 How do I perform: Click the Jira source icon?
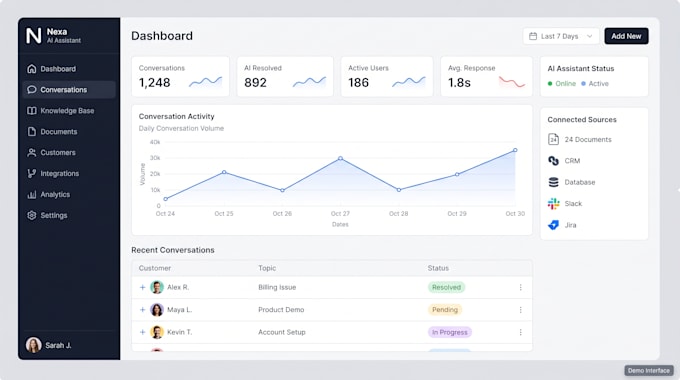point(553,225)
